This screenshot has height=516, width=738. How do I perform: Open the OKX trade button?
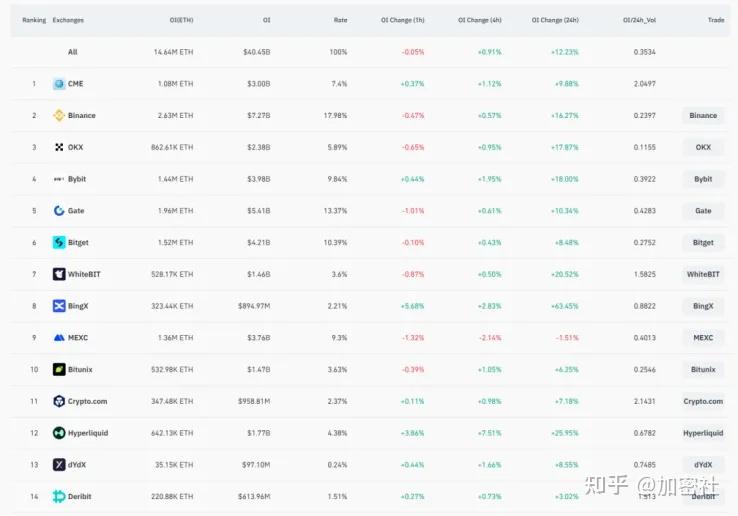point(703,147)
